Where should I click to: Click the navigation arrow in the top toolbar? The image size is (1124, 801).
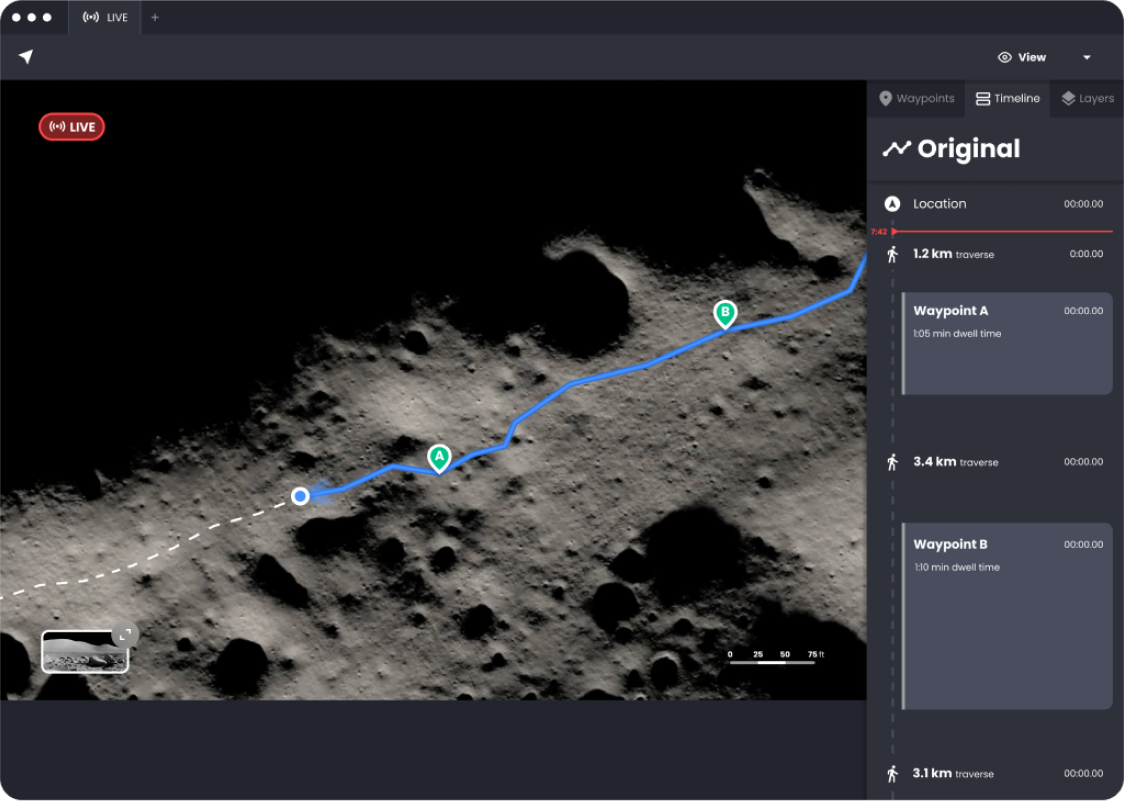(x=24, y=57)
